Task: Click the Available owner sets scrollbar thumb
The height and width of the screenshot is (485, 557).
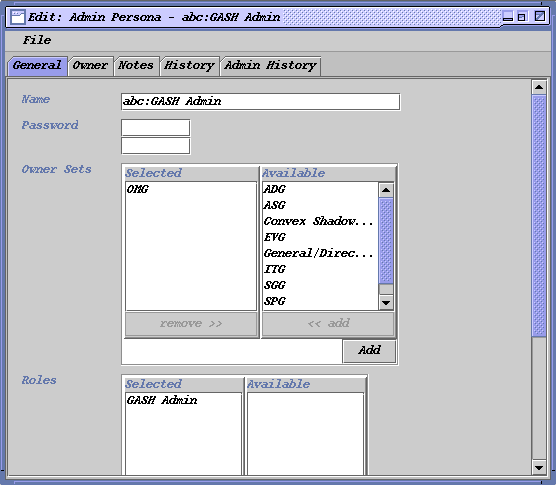Action: click(x=386, y=241)
